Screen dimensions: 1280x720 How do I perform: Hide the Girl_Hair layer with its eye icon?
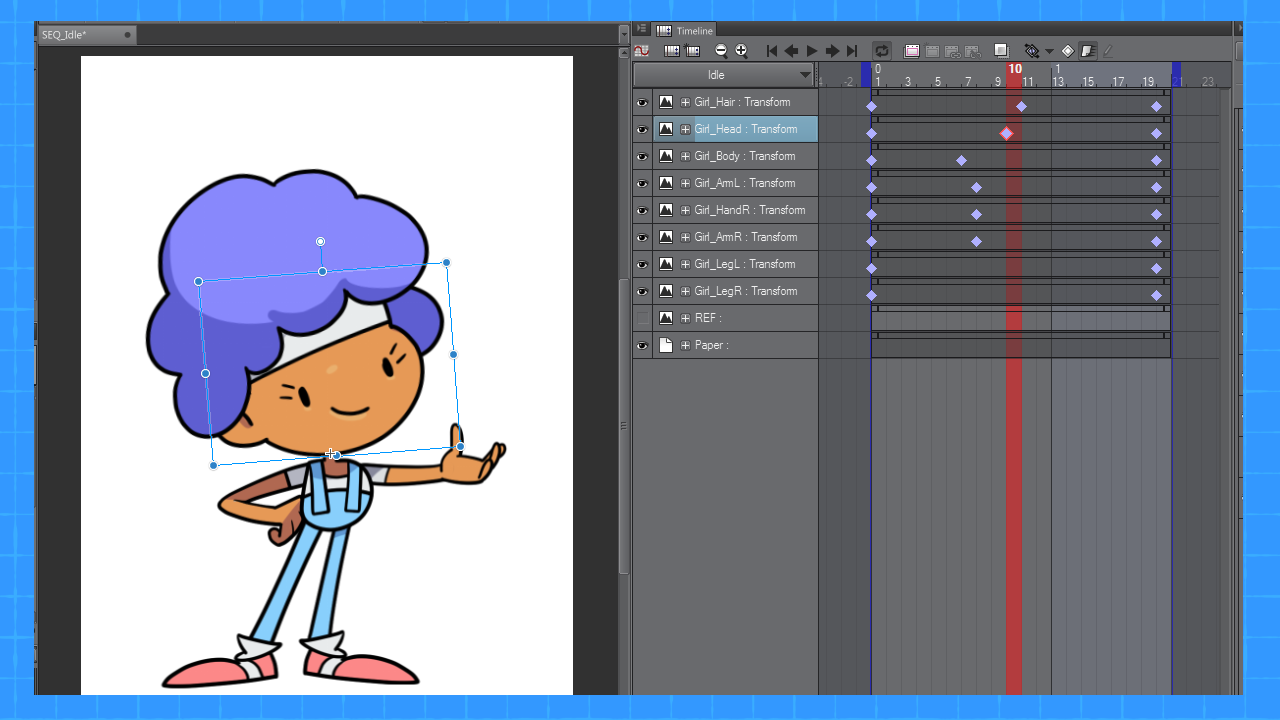pos(642,102)
